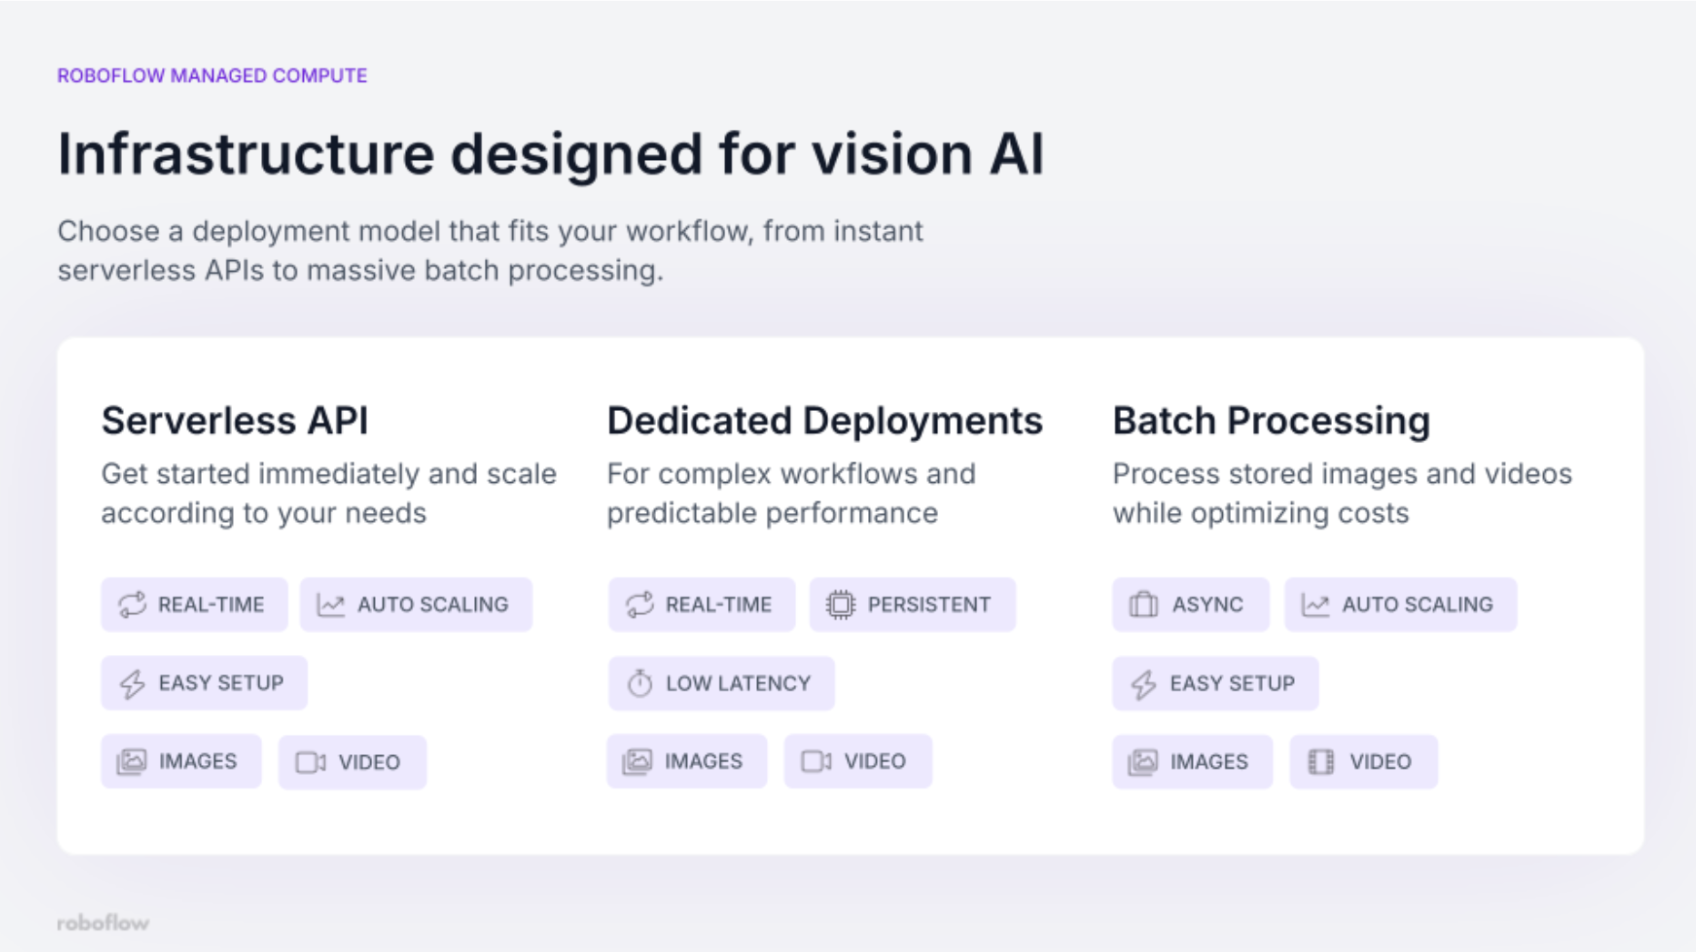
Task: Click the Easy Setup lightning icon under Serverless API
Action: point(132,683)
